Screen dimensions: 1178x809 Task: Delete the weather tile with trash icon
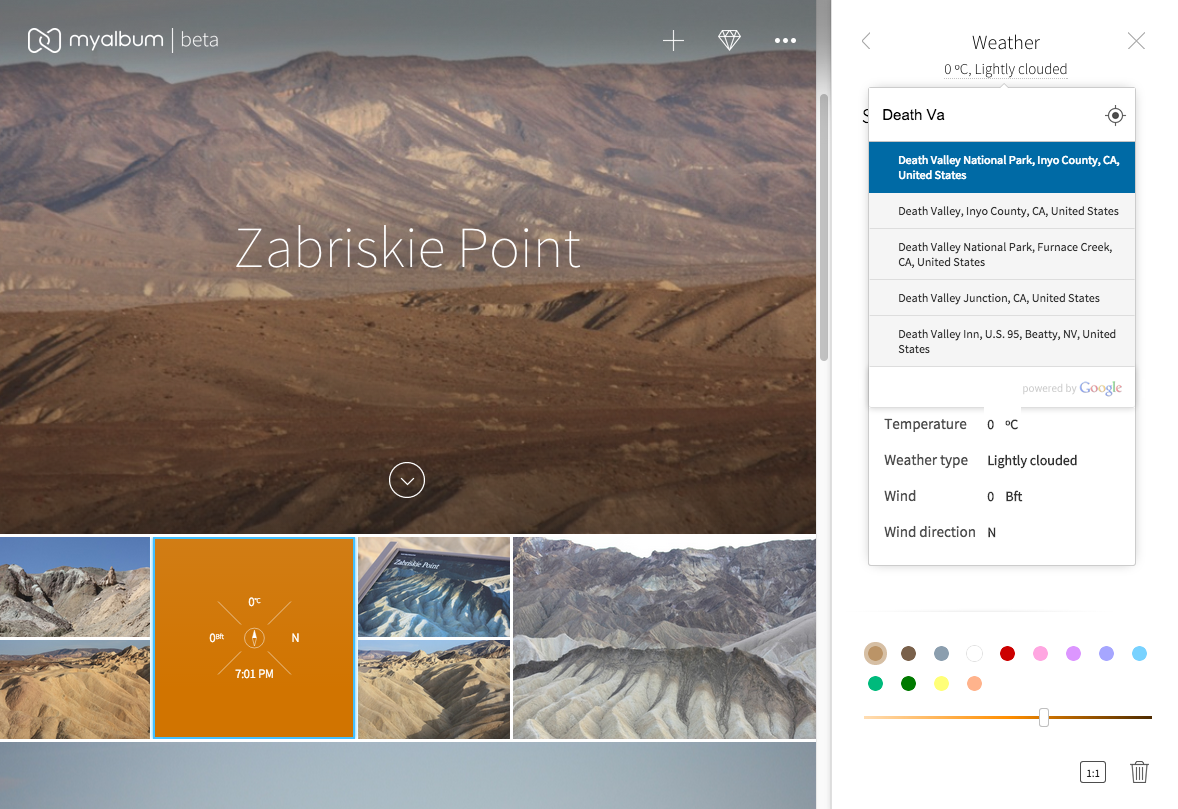[1139, 772]
